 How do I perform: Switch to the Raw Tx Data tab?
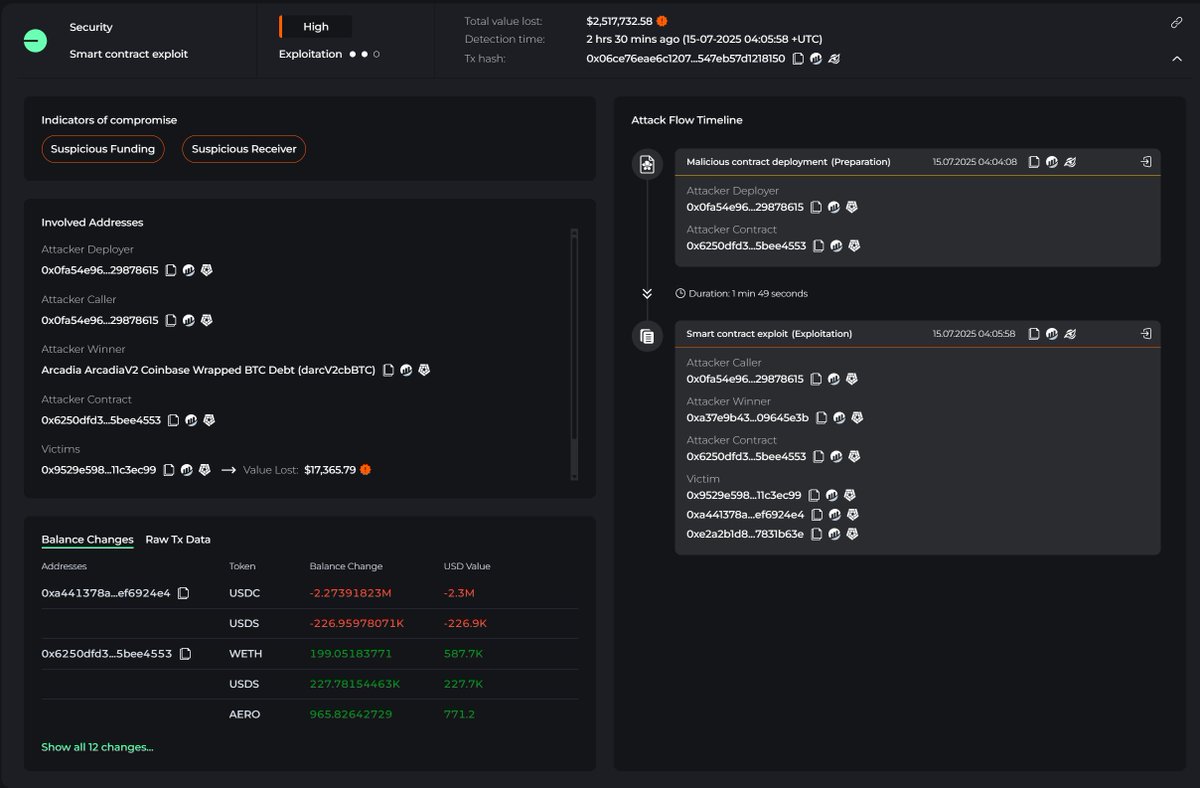[x=177, y=539]
